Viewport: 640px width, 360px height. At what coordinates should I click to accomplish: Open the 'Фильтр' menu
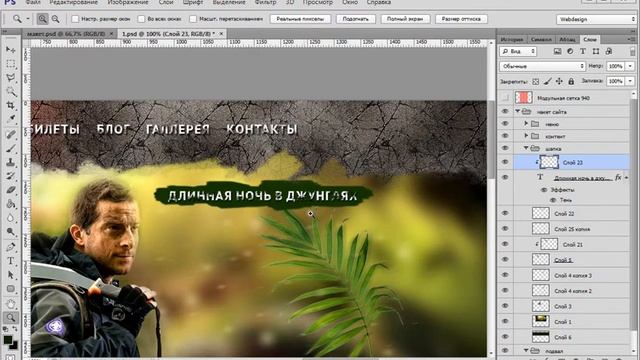pyautogui.click(x=265, y=2)
